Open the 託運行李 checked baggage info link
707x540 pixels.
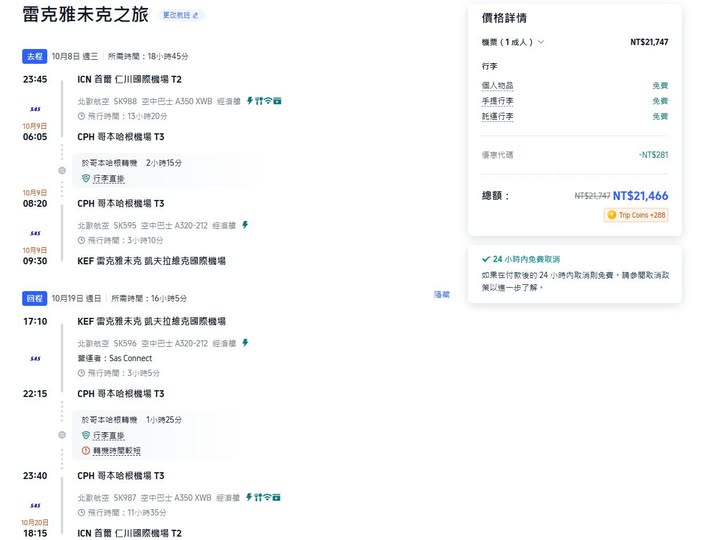click(x=497, y=116)
